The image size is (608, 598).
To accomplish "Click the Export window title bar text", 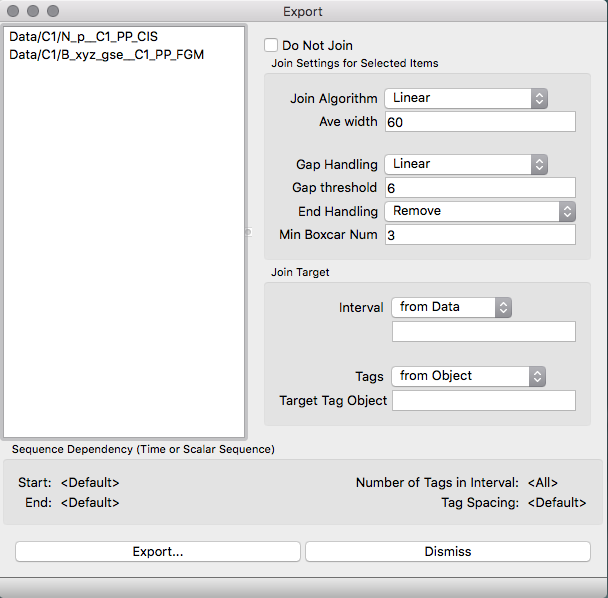I will 303,11.
